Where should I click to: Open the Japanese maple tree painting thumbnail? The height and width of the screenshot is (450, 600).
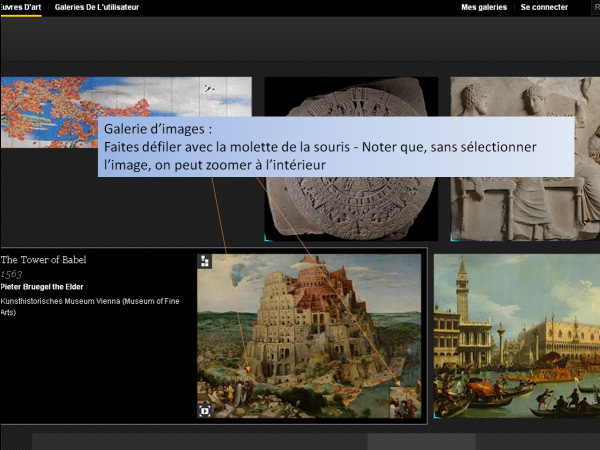pos(126,112)
